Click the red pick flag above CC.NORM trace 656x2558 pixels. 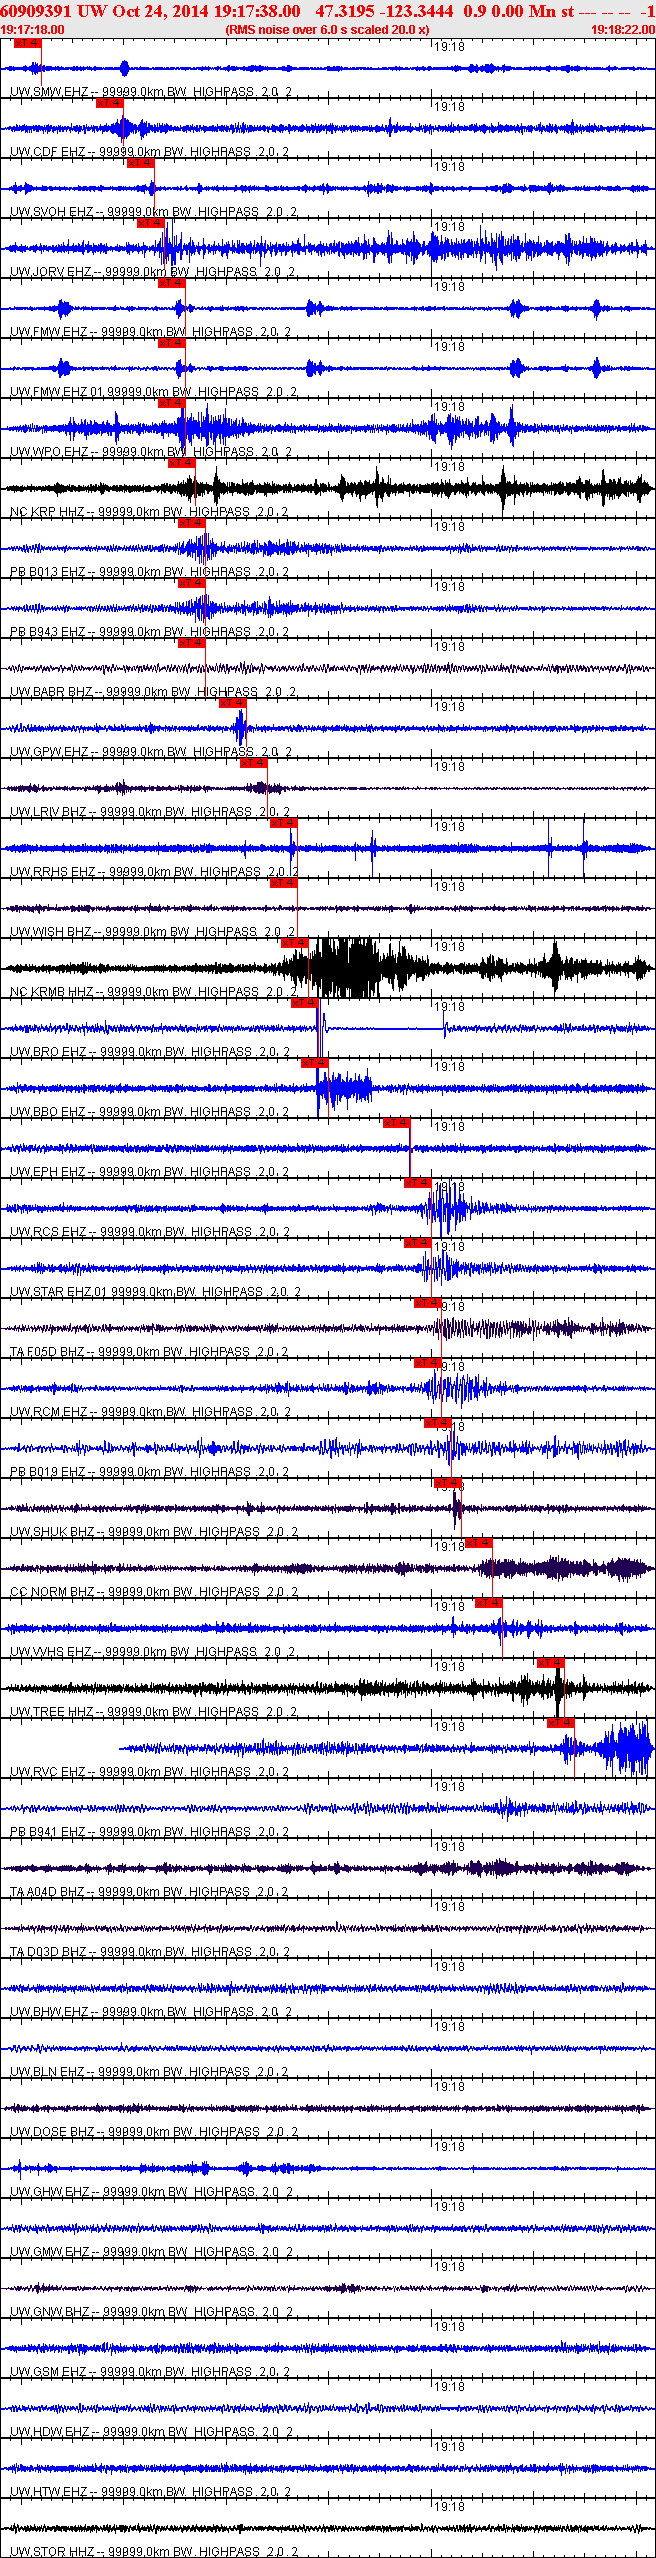point(479,1543)
